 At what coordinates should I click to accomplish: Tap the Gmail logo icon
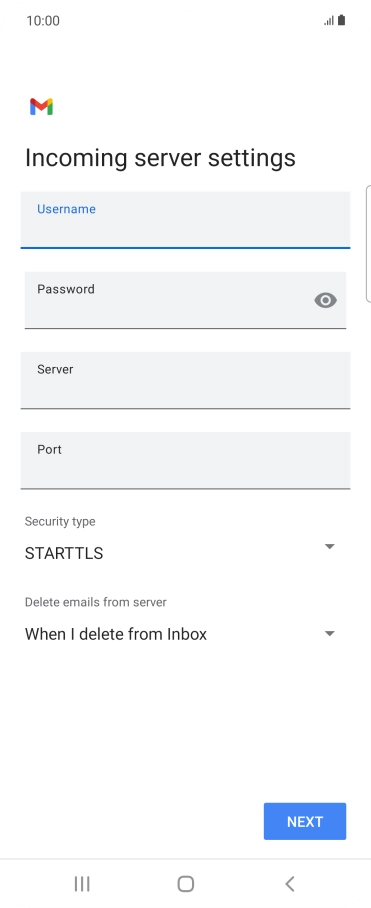pos(42,107)
